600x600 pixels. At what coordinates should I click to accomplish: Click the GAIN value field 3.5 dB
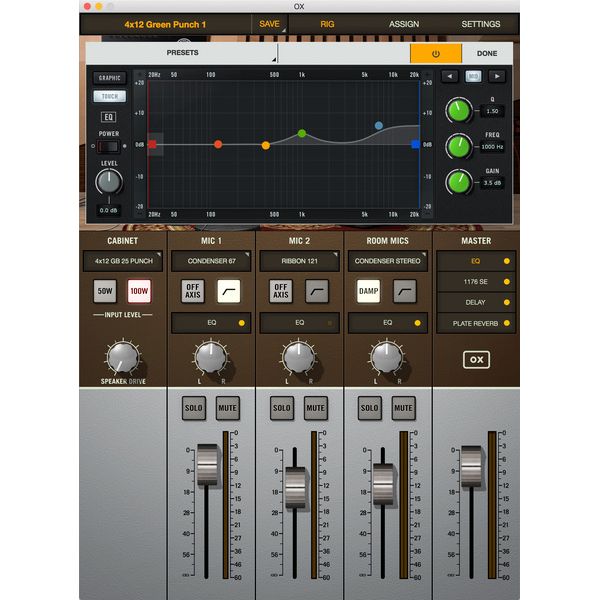[492, 183]
